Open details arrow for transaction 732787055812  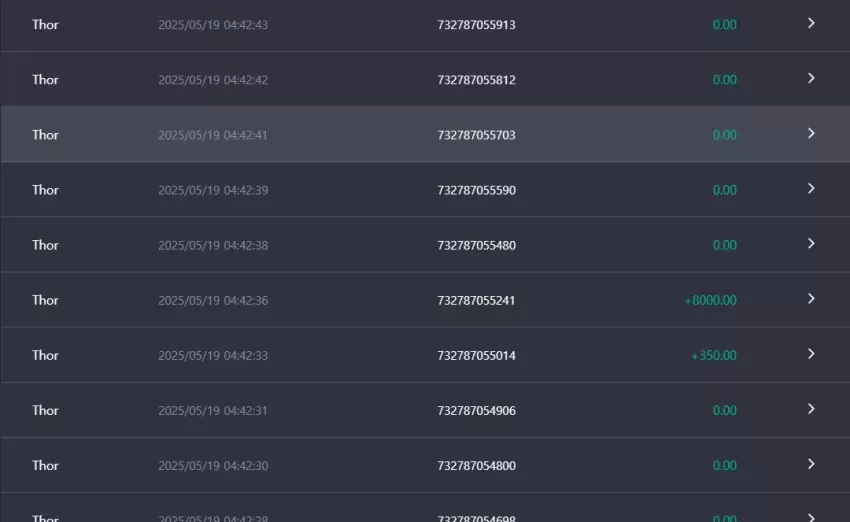[811, 79]
